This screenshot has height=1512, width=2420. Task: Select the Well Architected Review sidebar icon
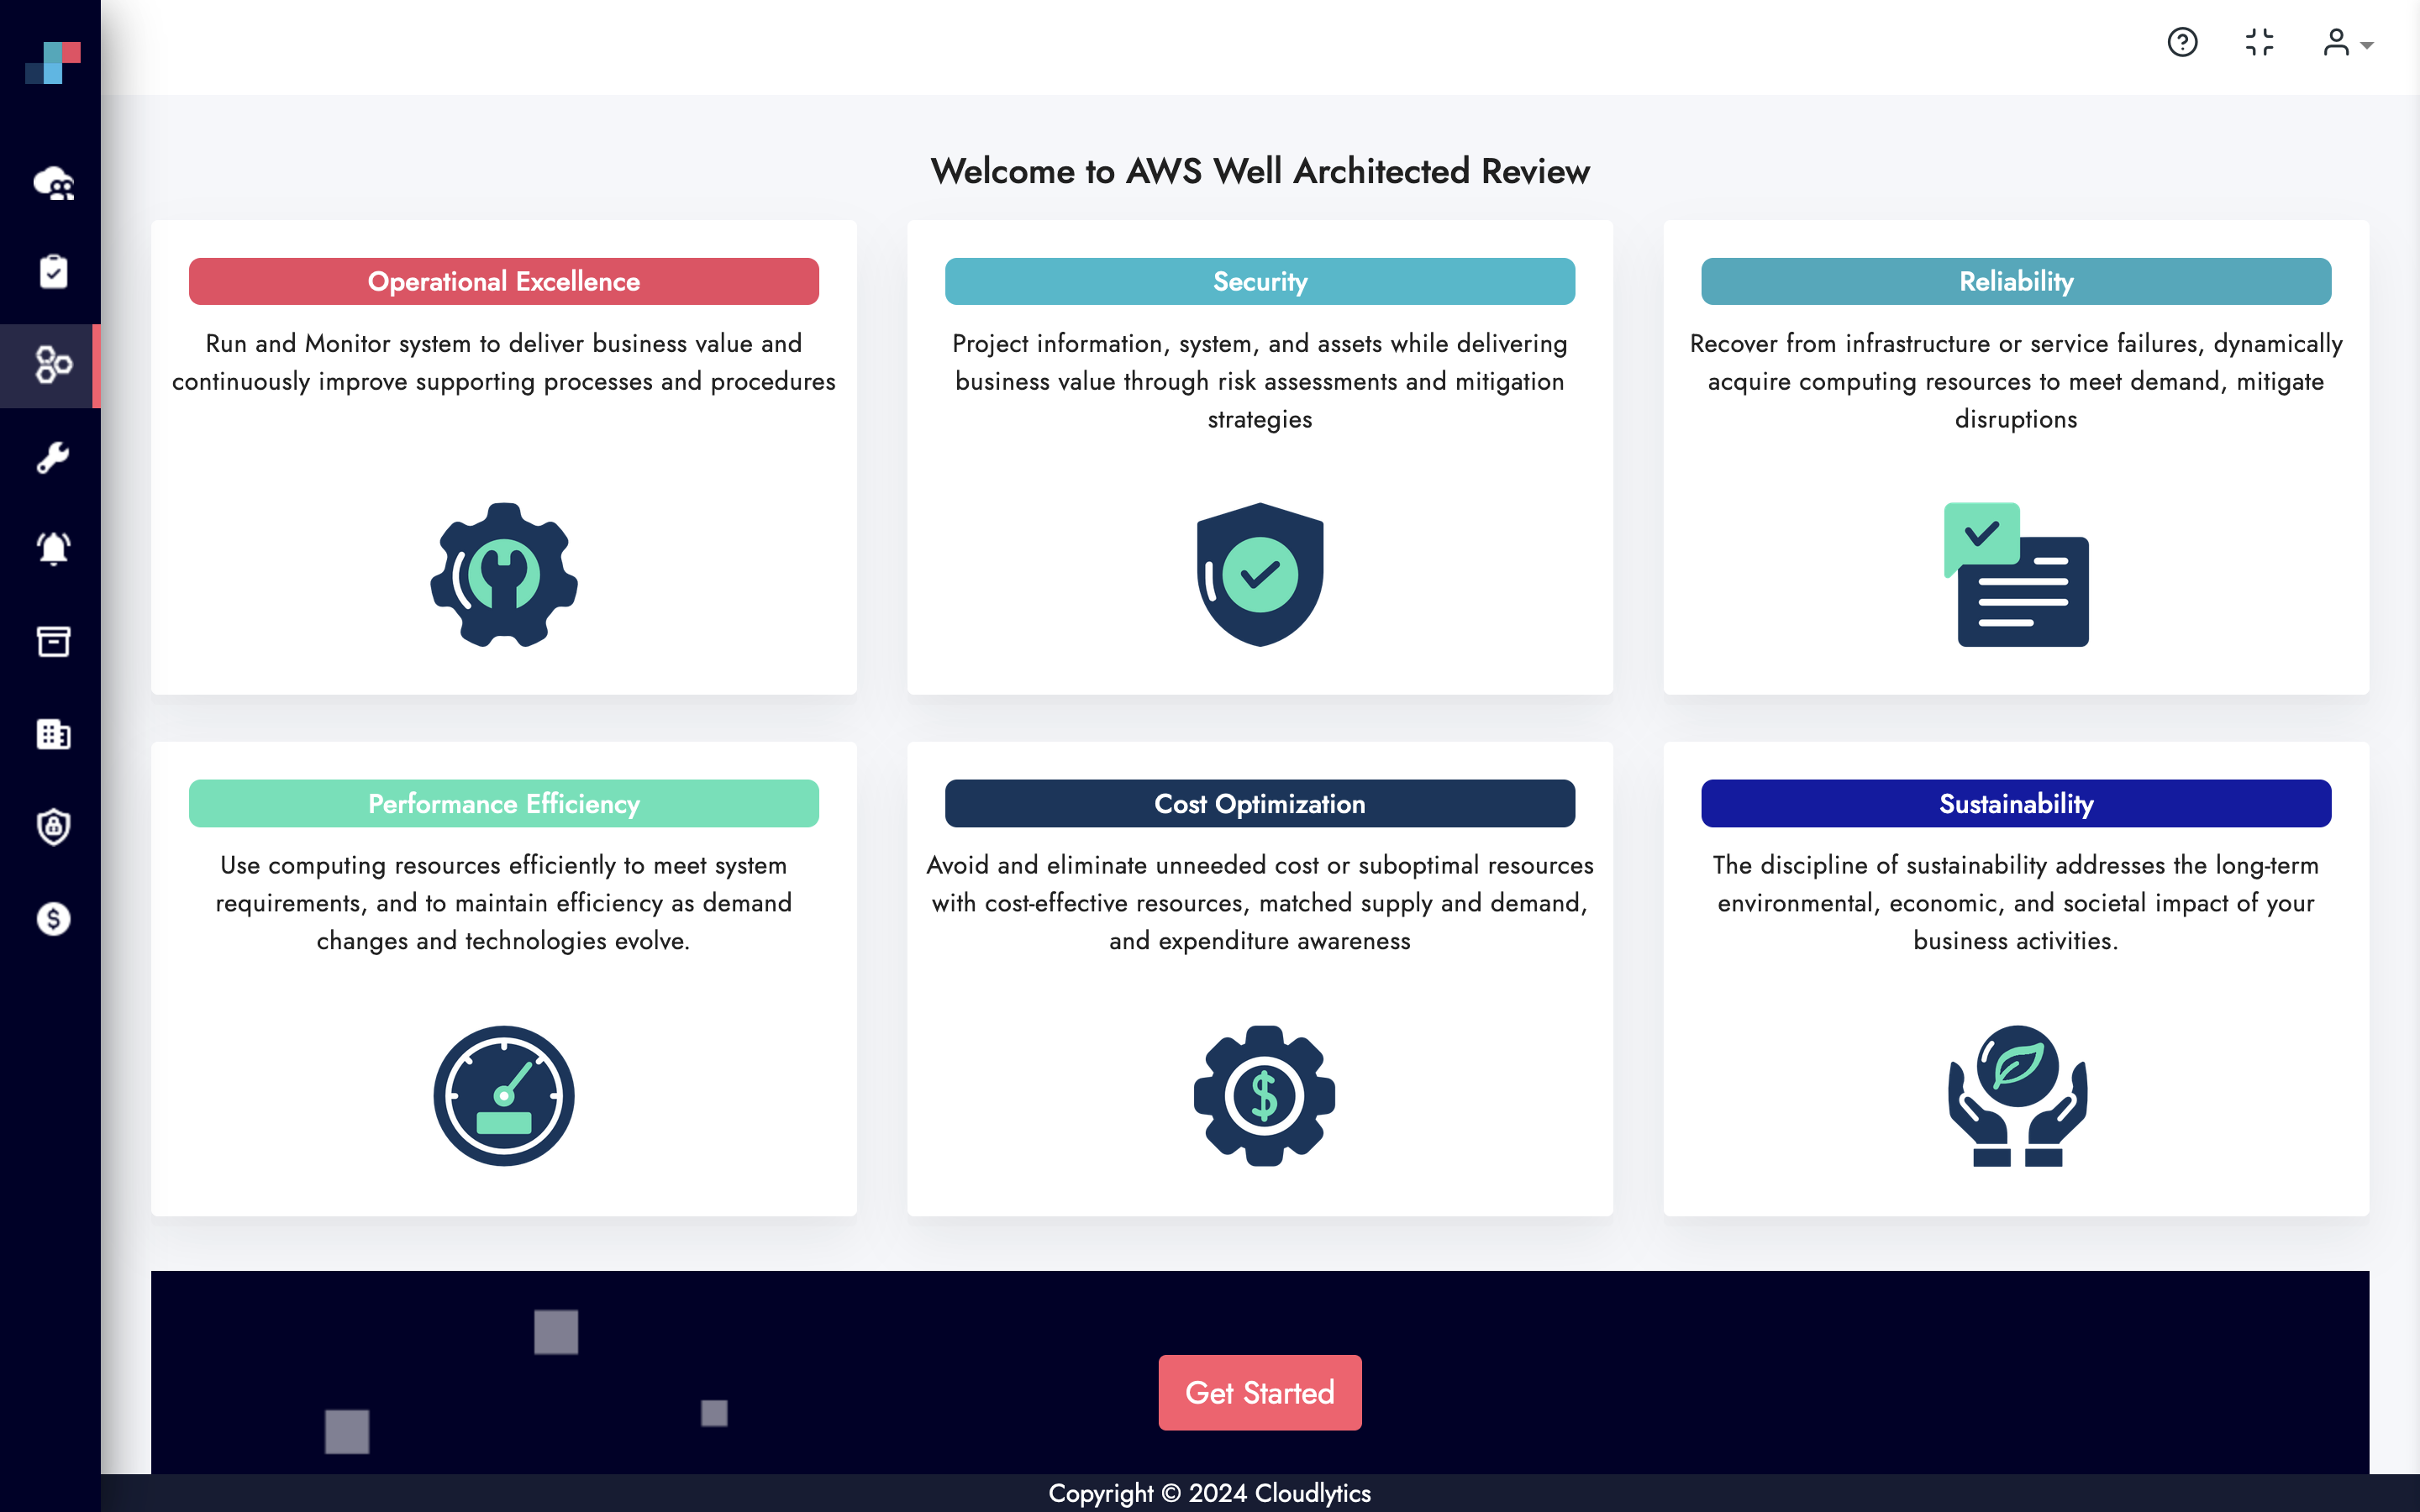tap(53, 365)
